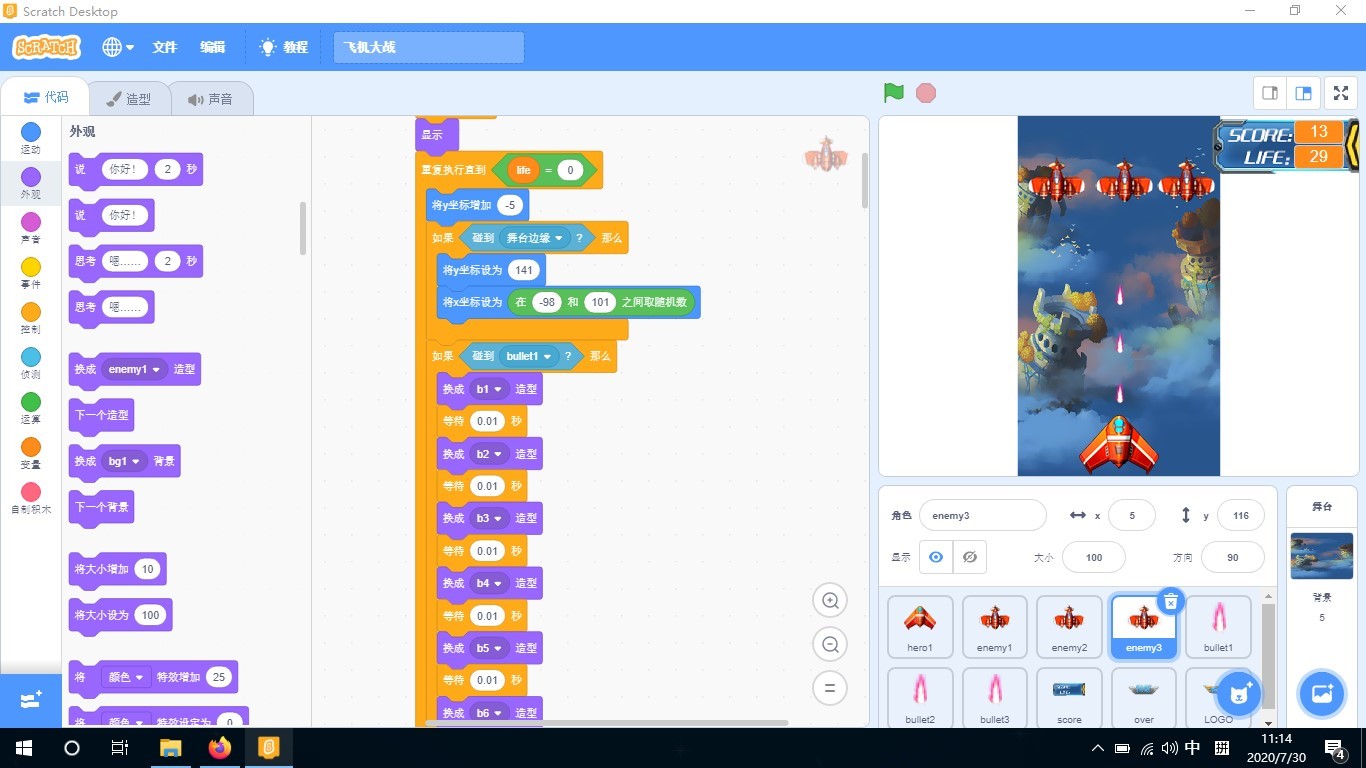
Task: Switch to small stage layout
Action: (x=1270, y=93)
